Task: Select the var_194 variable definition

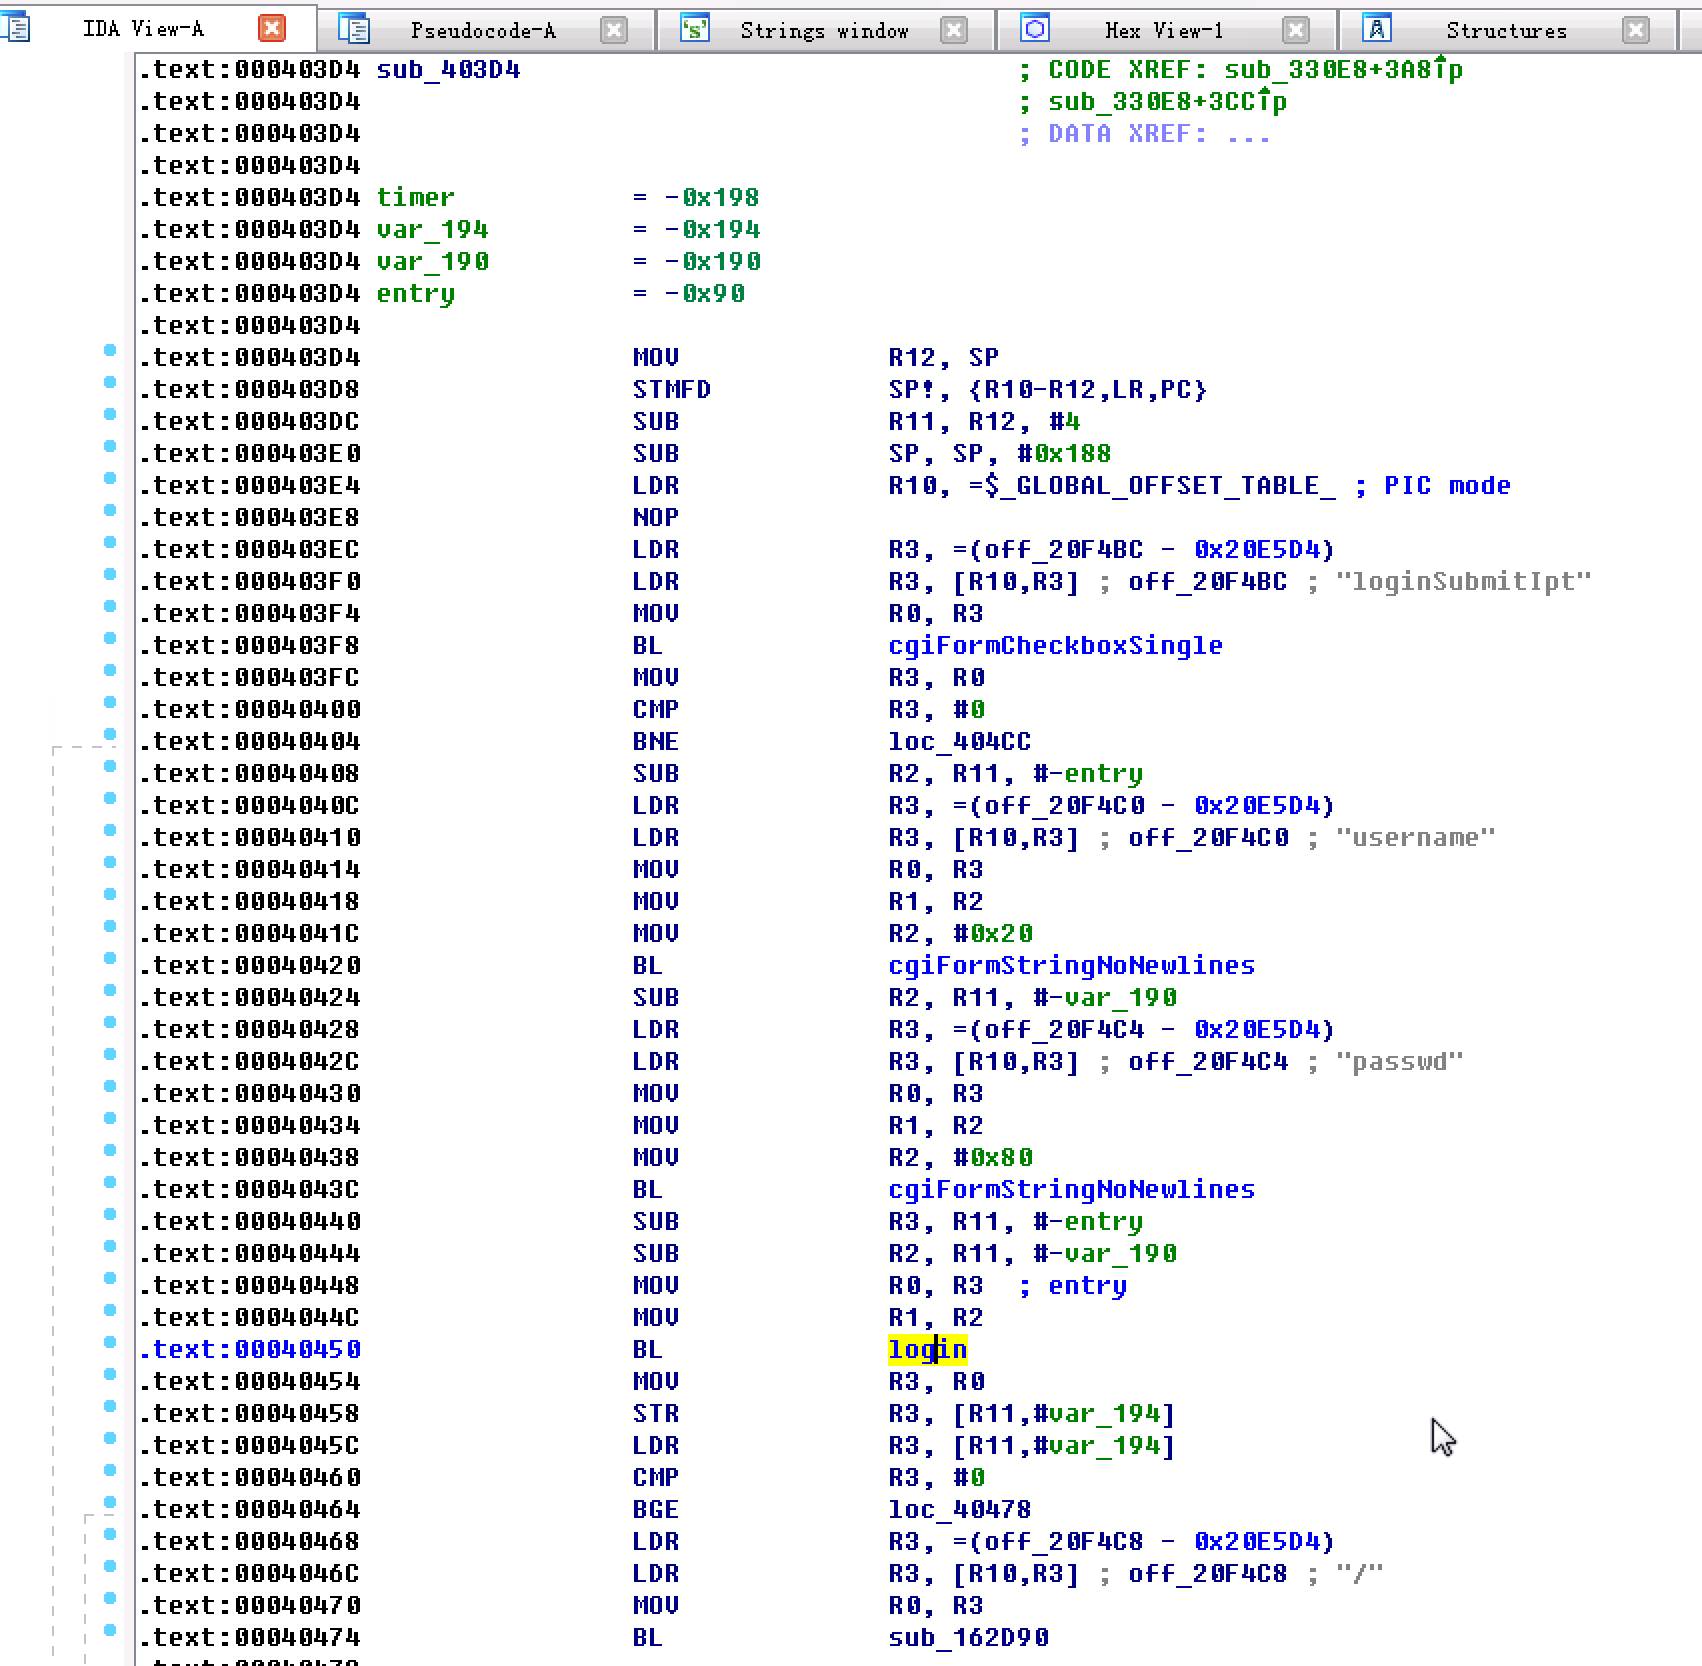Action: point(432,229)
